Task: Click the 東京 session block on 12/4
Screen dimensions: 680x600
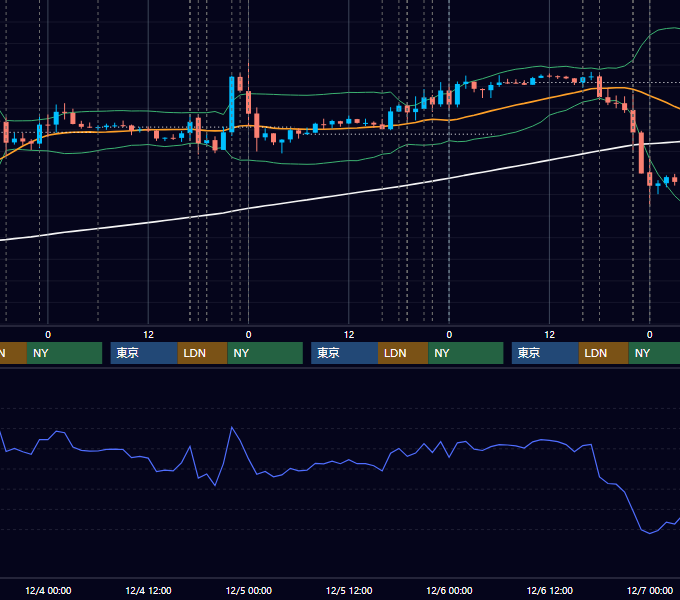Action: [144, 353]
